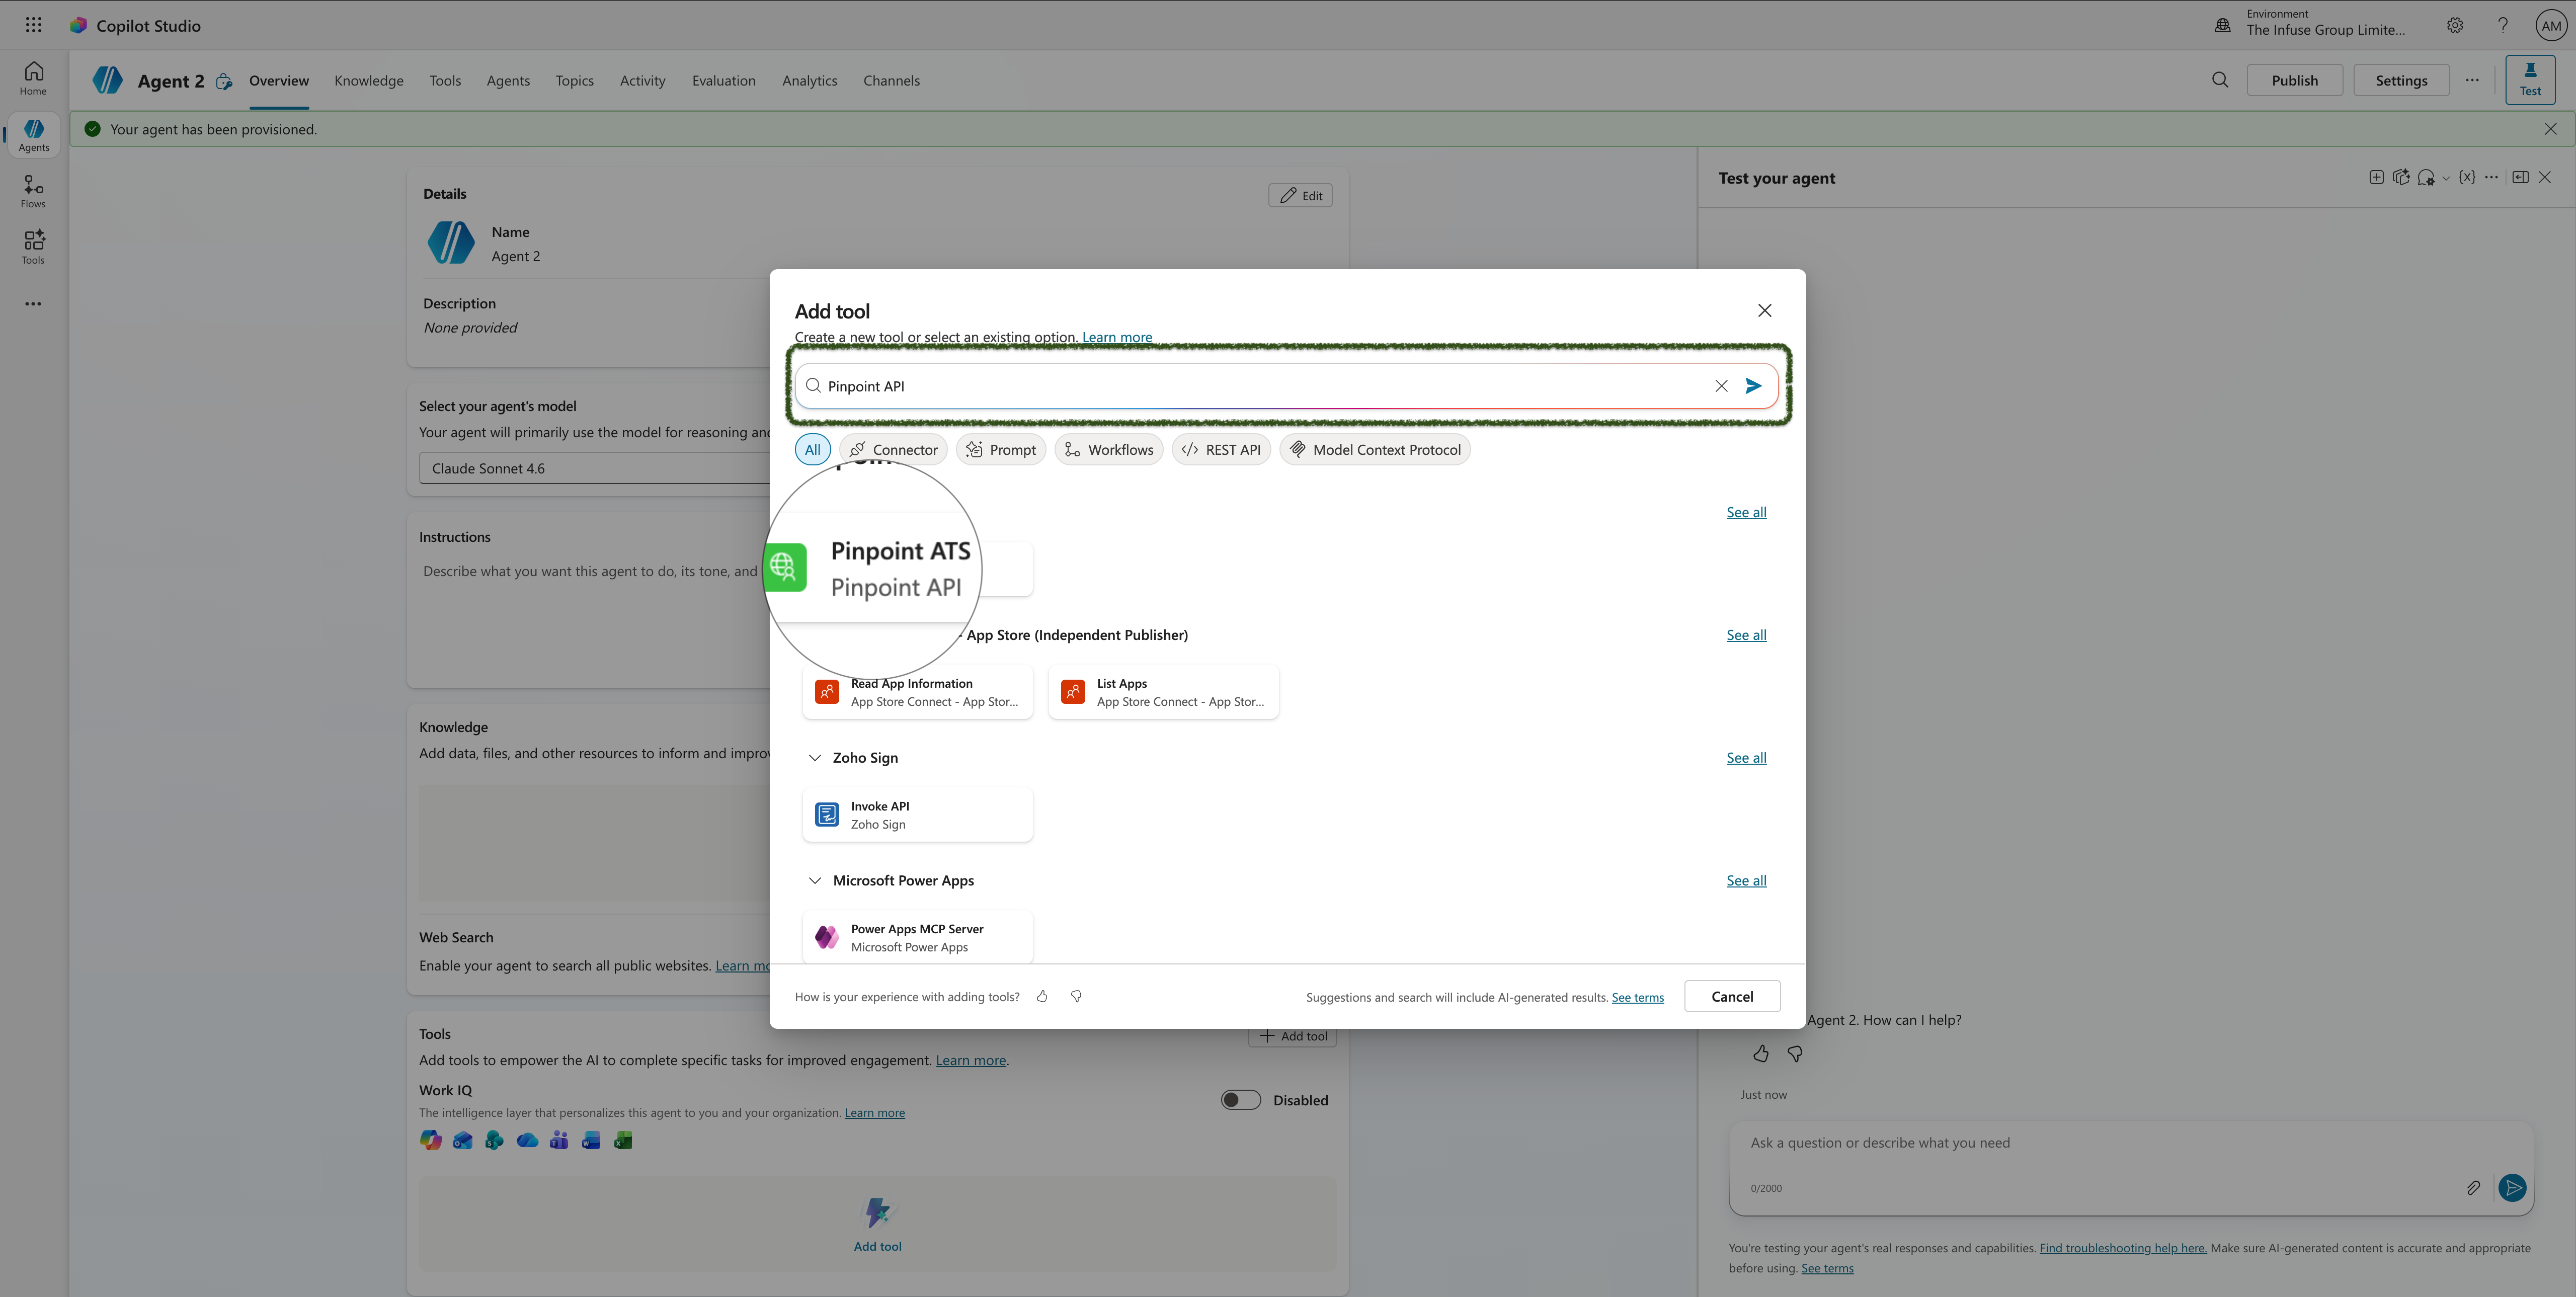Open See terms link in dialog footer
This screenshot has width=2576, height=1297.
click(x=1637, y=997)
